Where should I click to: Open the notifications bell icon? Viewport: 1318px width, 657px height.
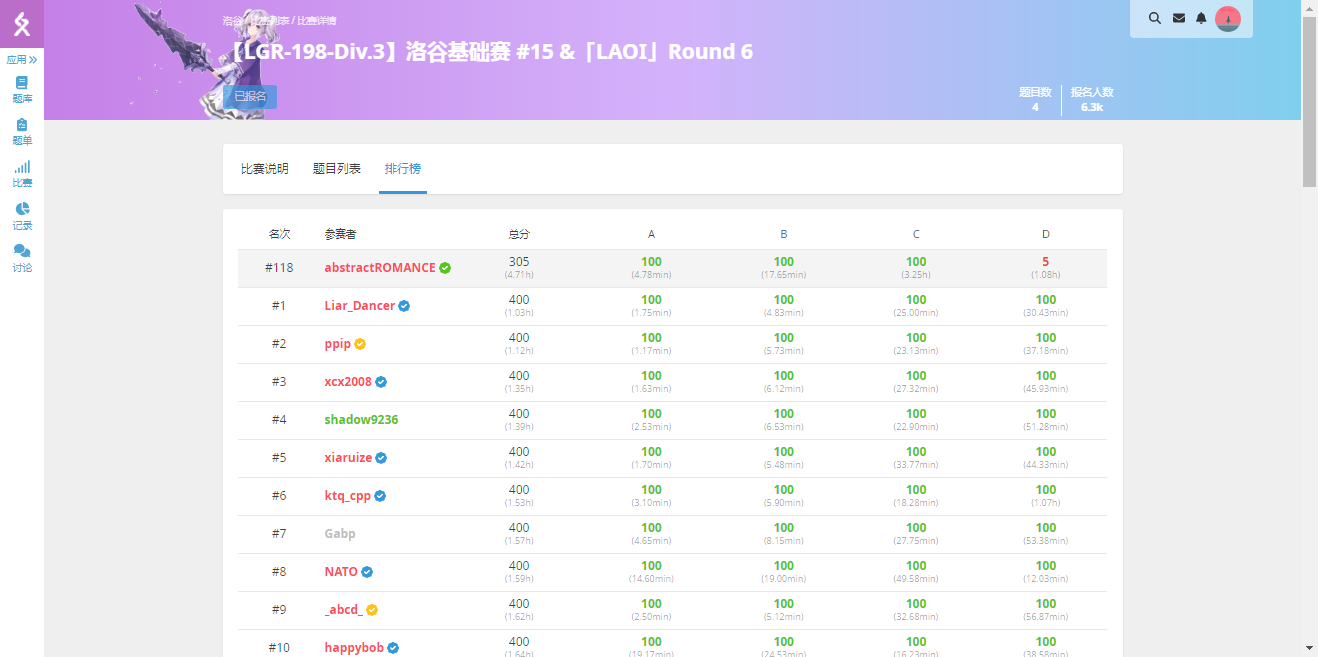(1202, 18)
